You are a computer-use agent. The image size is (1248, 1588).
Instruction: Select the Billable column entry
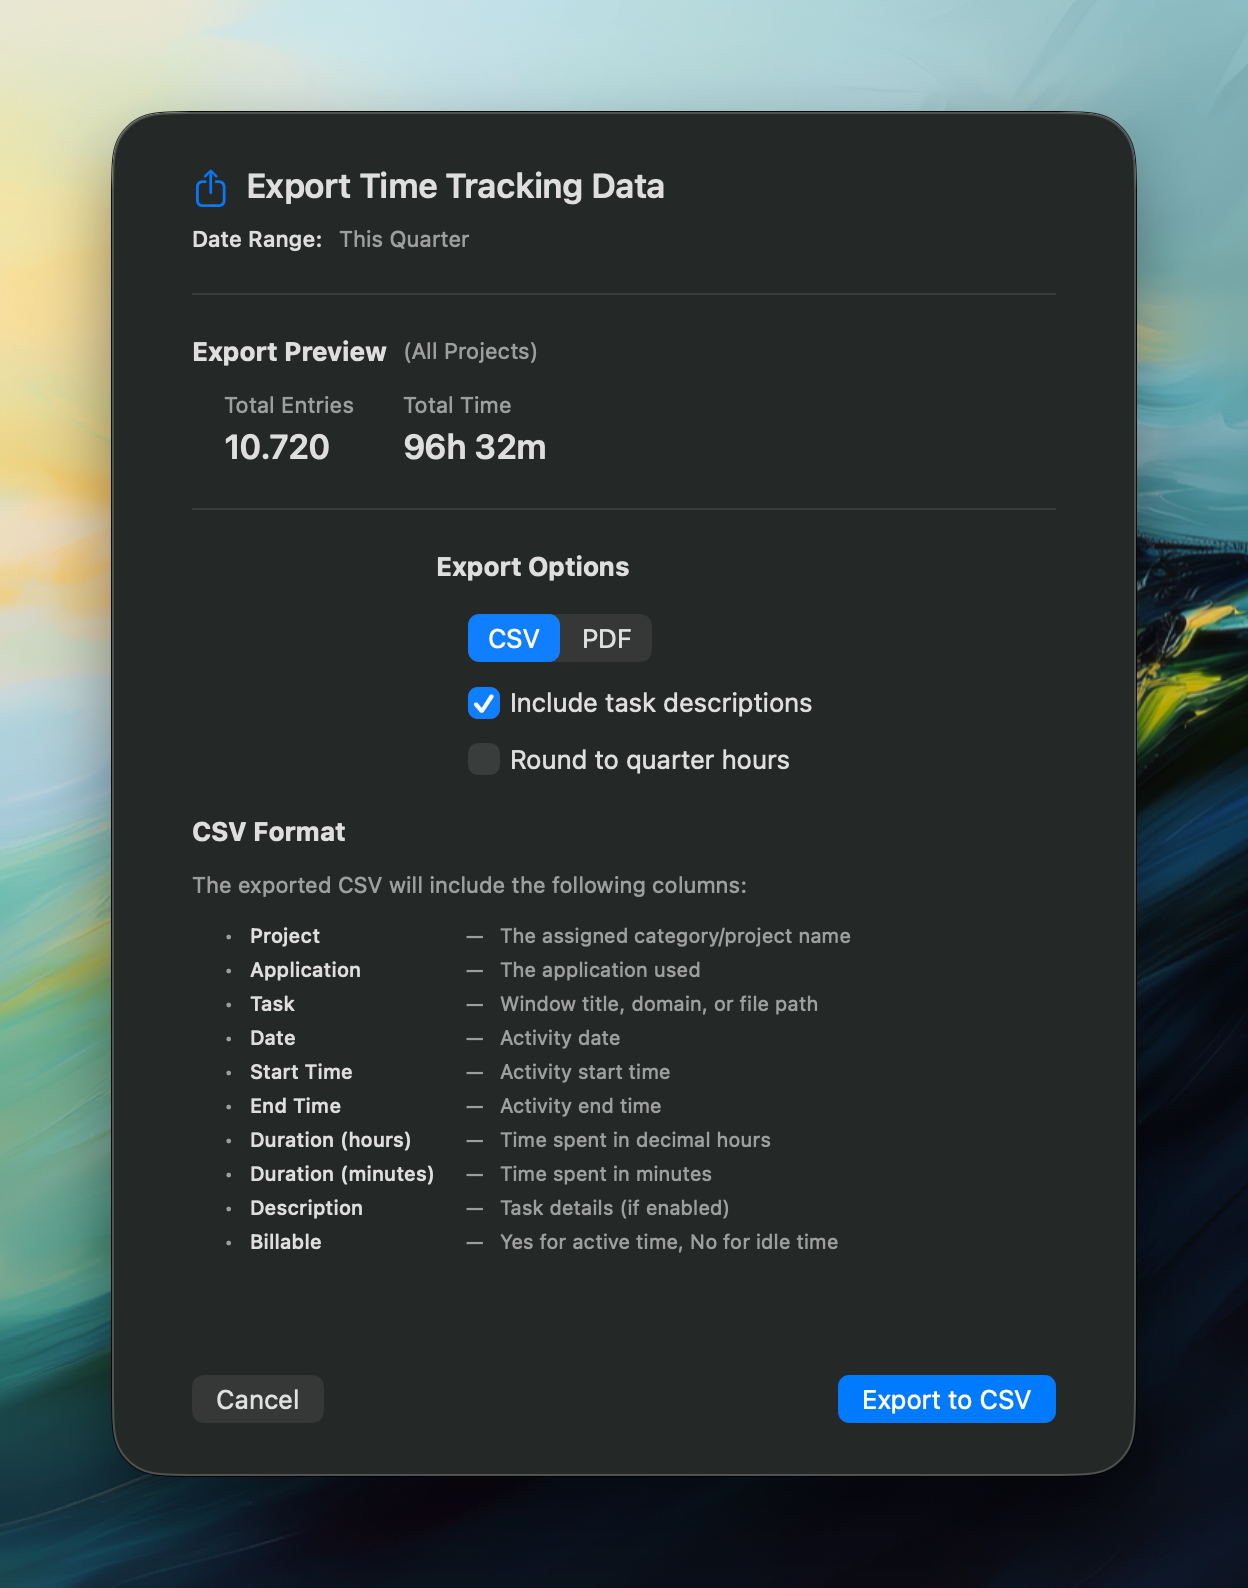pyautogui.click(x=285, y=1241)
